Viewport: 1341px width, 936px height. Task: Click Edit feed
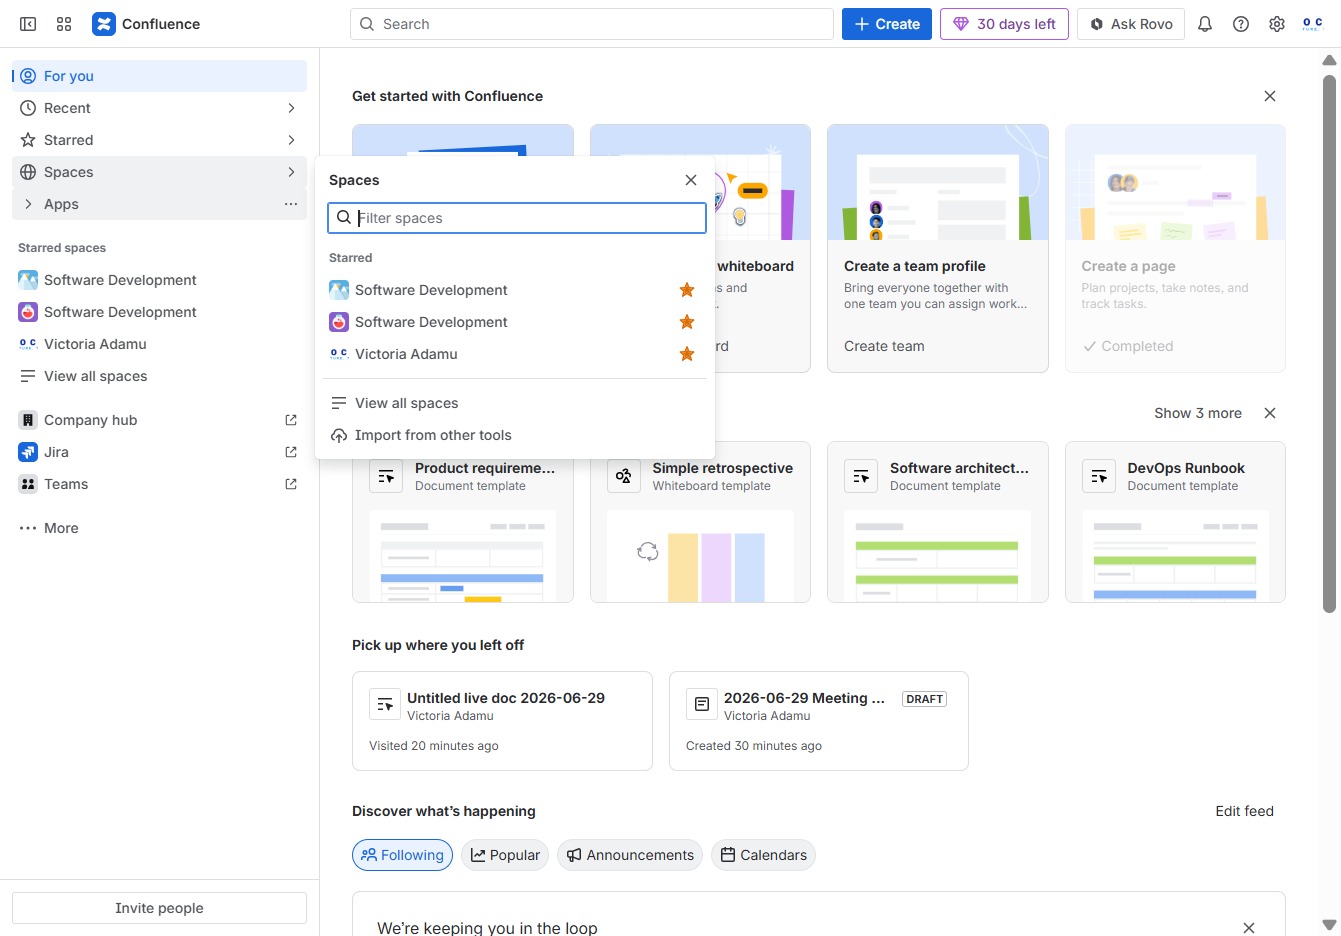pyautogui.click(x=1244, y=811)
